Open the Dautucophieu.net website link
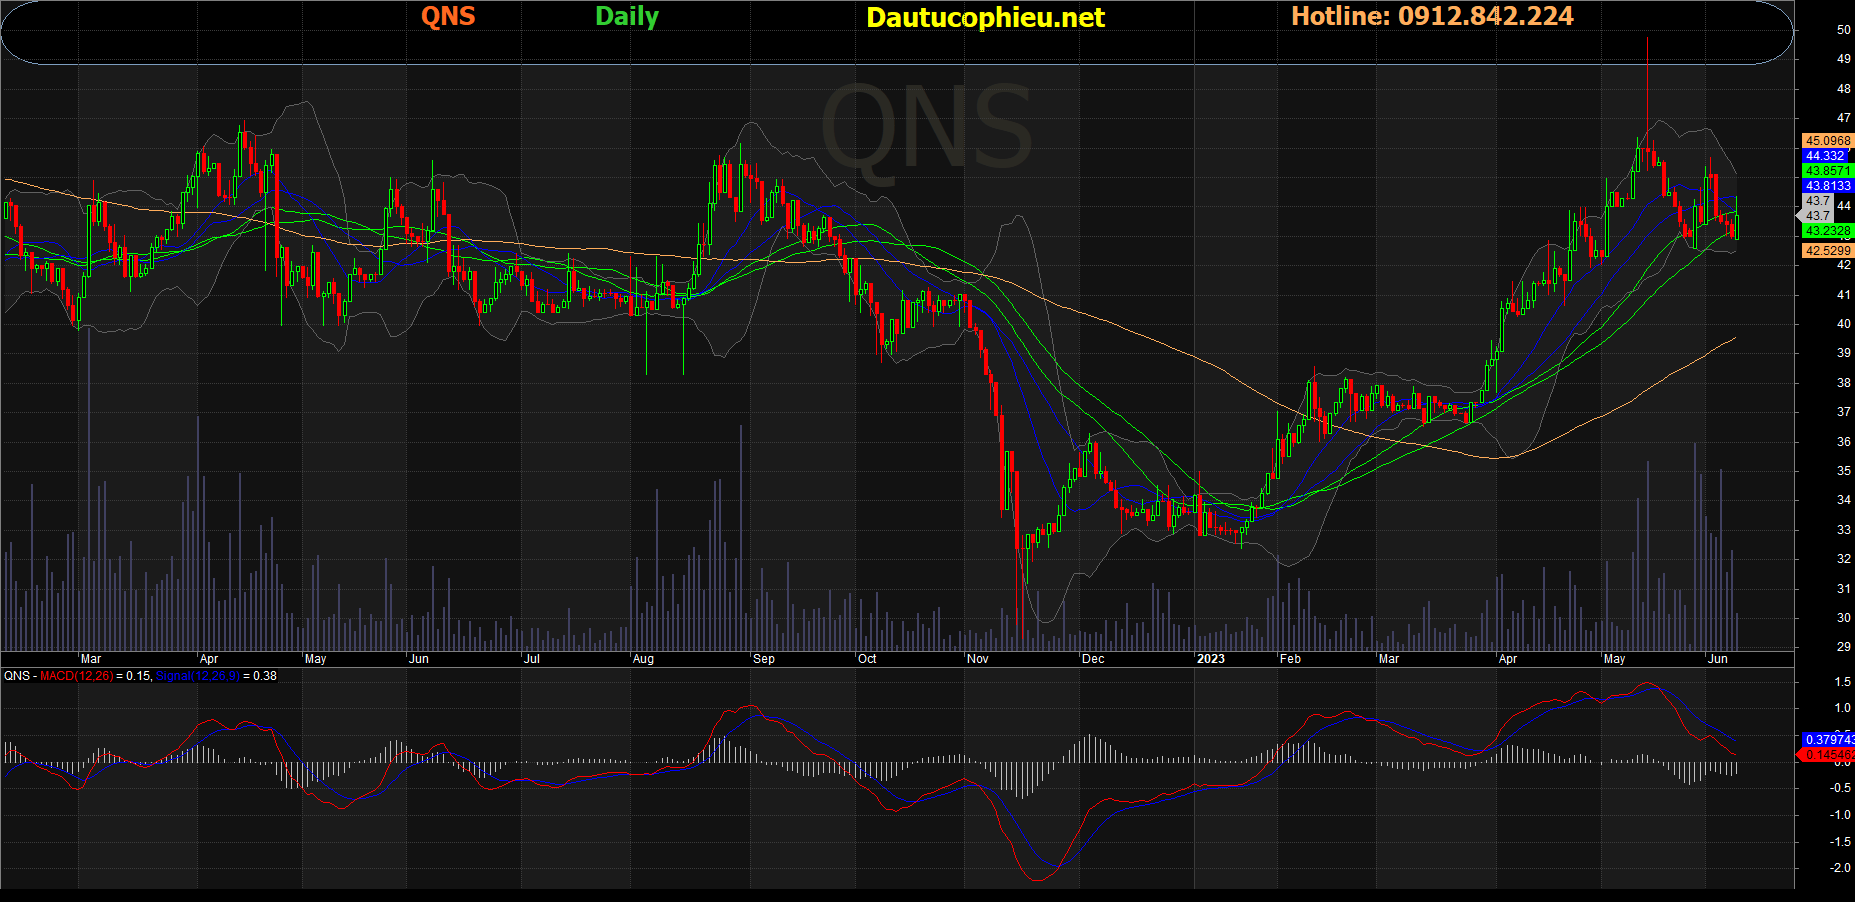Viewport: 1855px width, 902px height. pos(985,17)
